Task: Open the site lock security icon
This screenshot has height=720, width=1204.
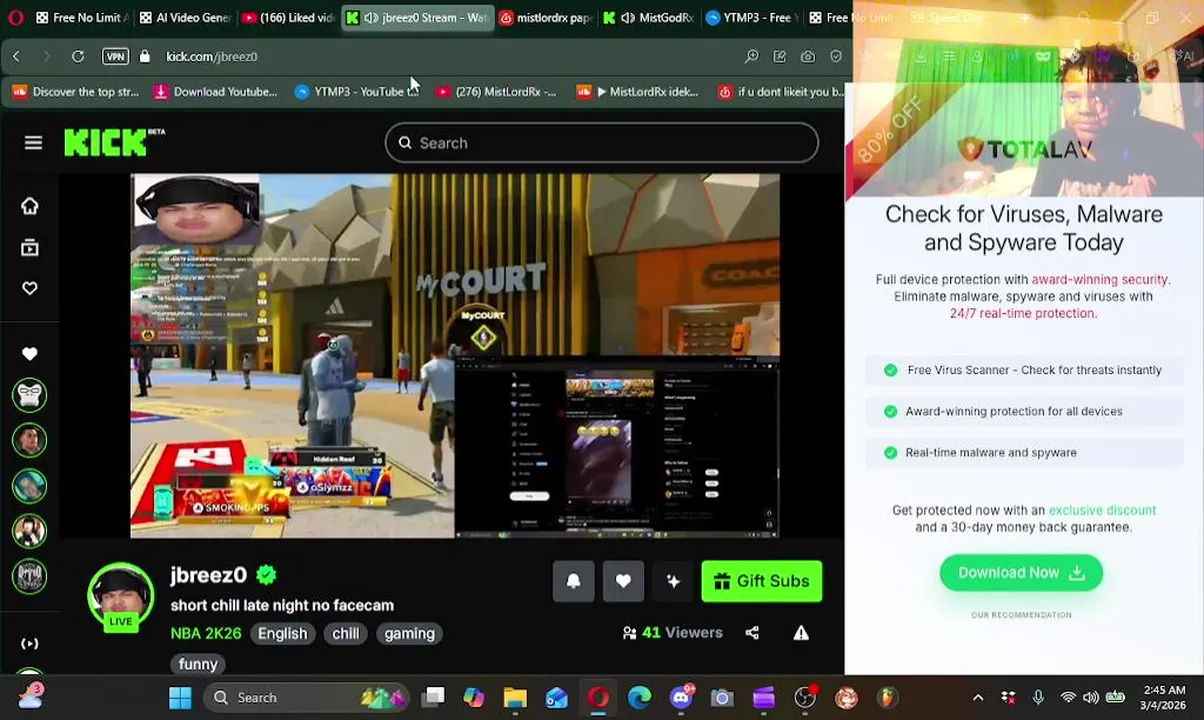Action: point(145,56)
